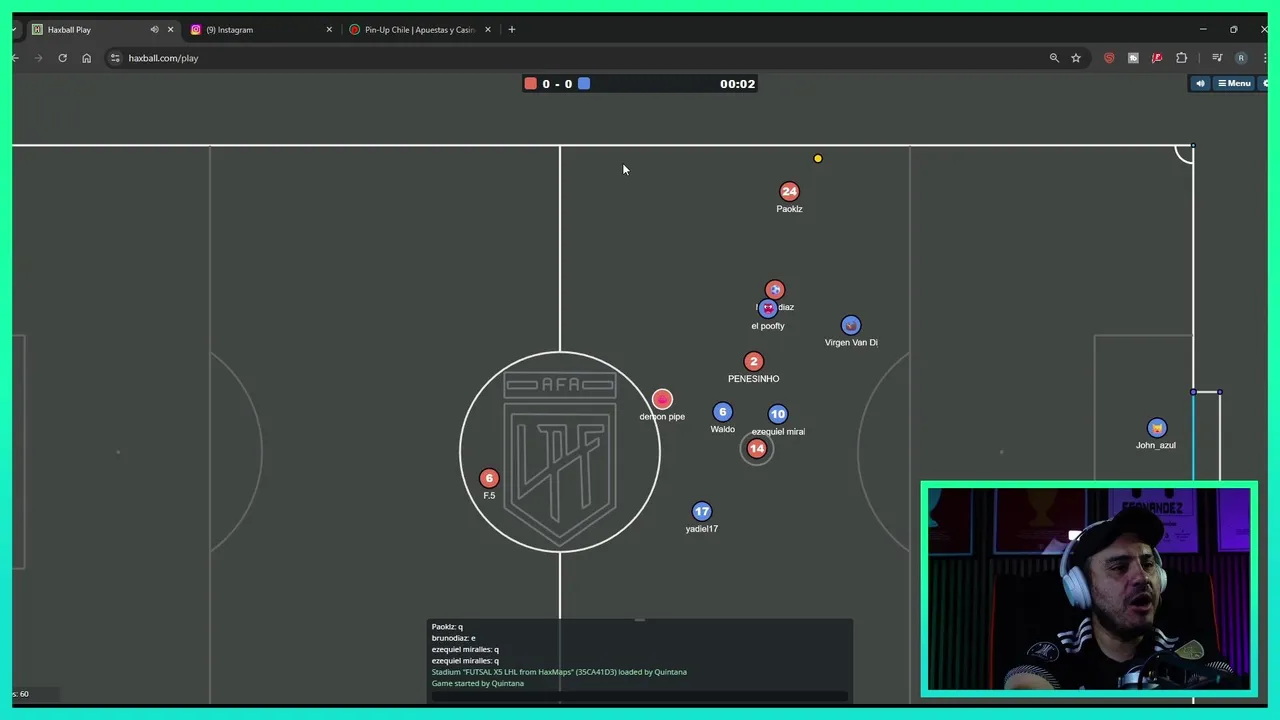Click the "Game started by Quintana" message
The image size is (1280, 720).
tap(477, 683)
